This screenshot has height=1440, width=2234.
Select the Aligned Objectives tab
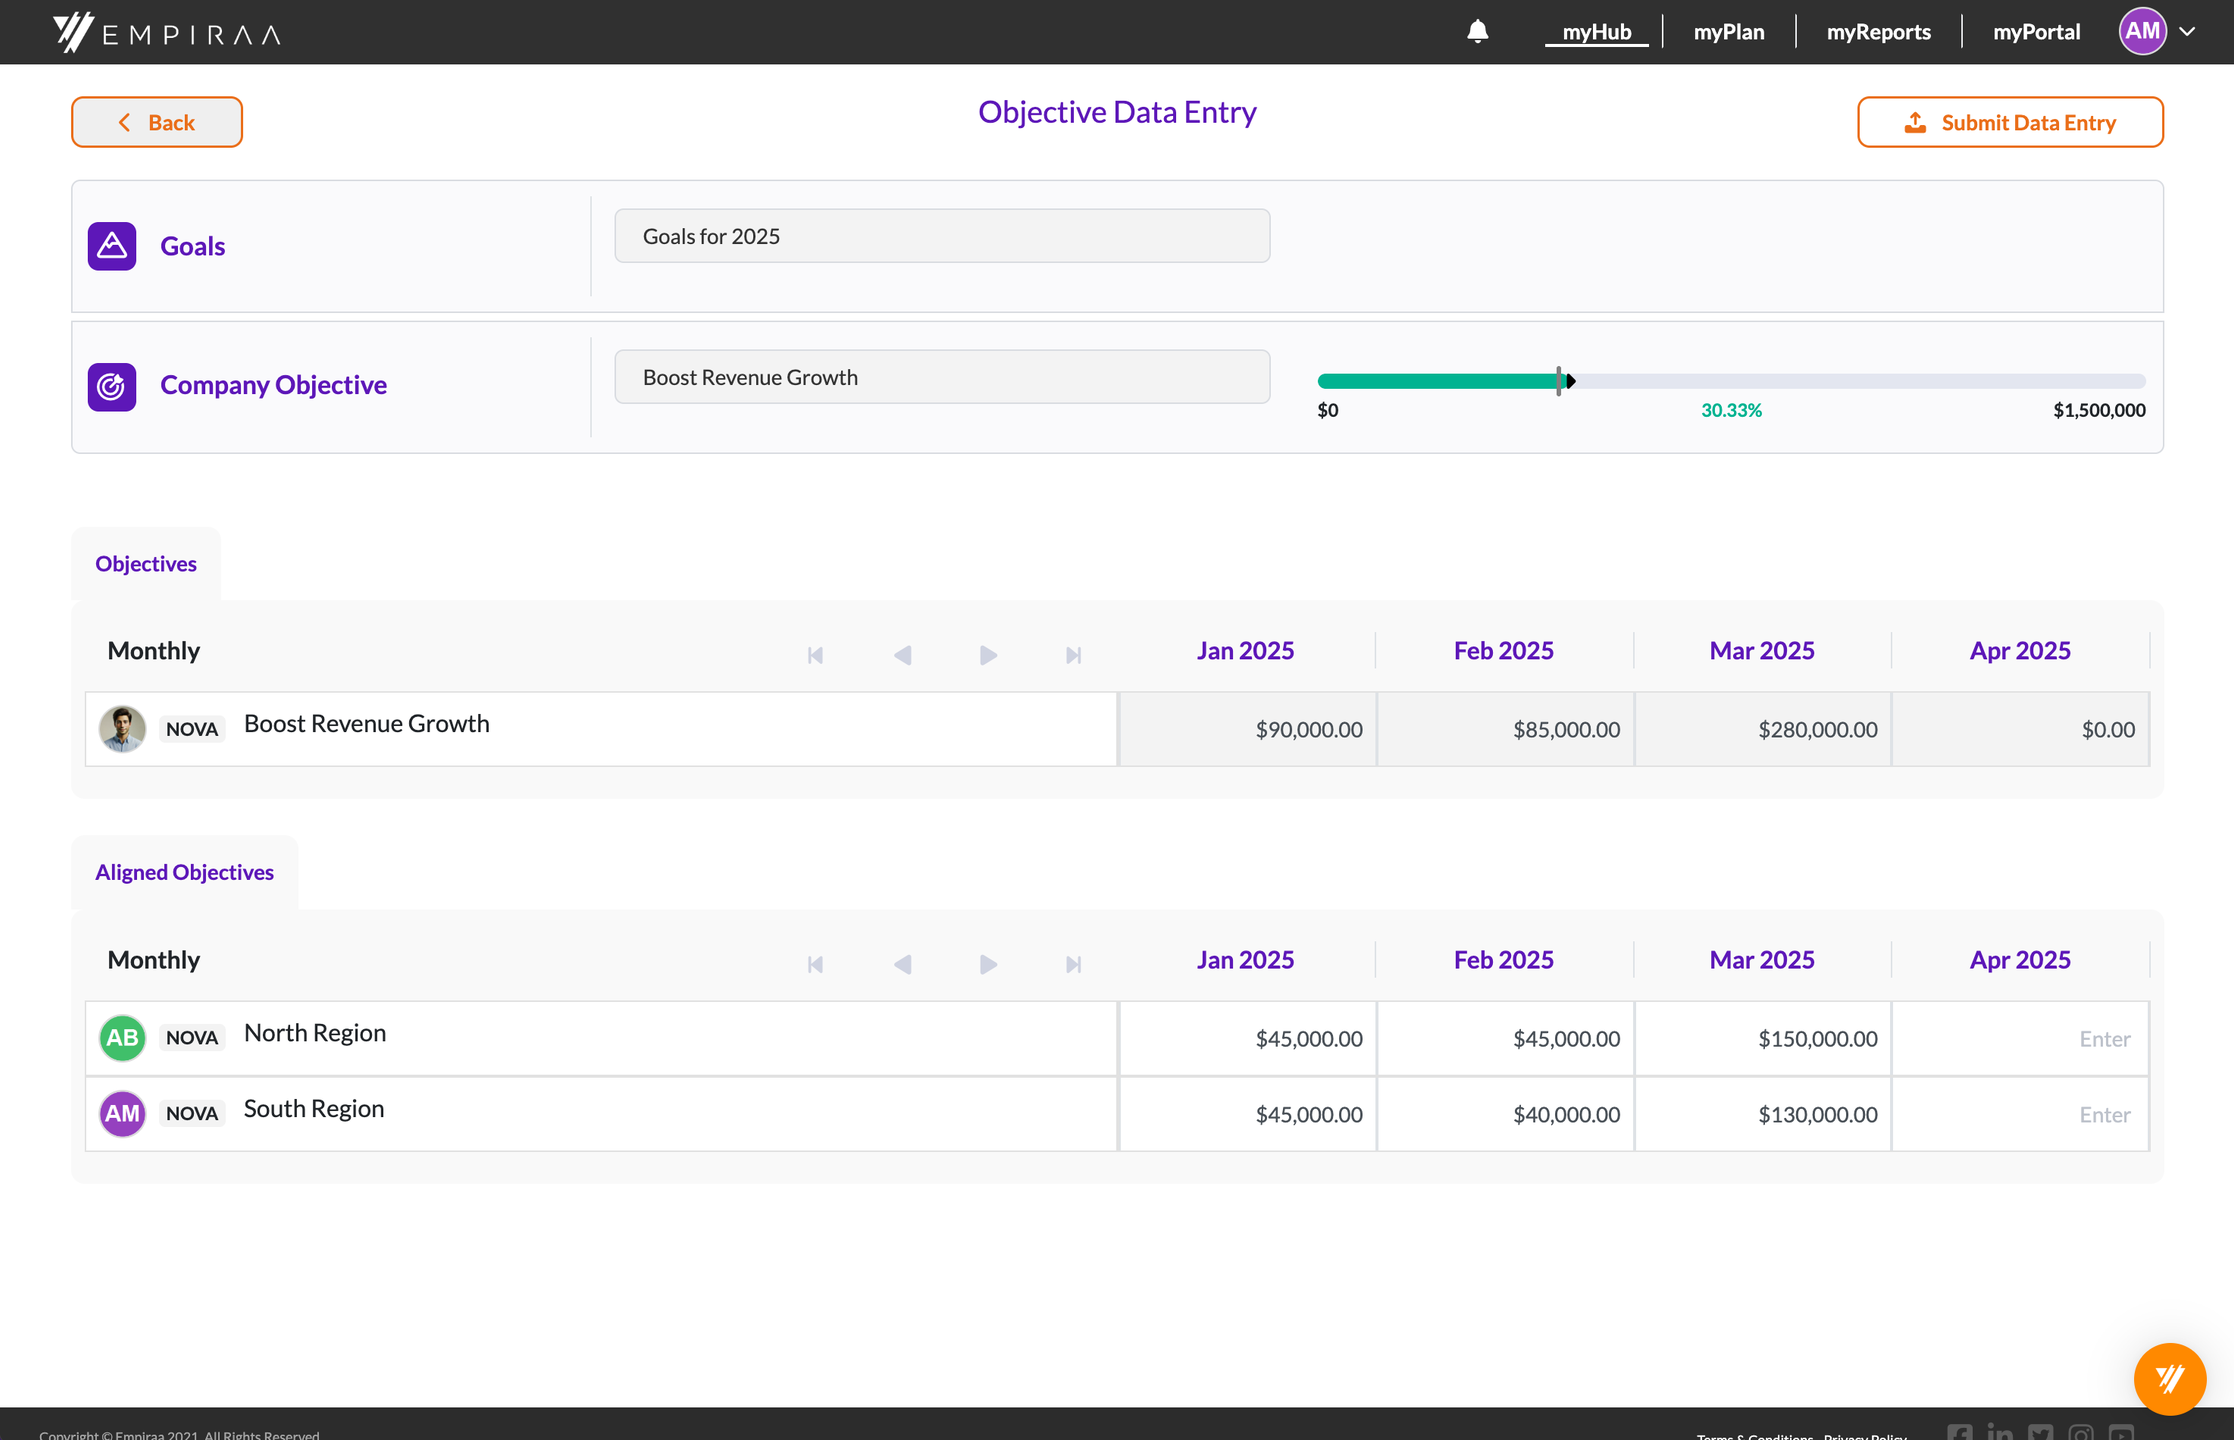point(184,872)
